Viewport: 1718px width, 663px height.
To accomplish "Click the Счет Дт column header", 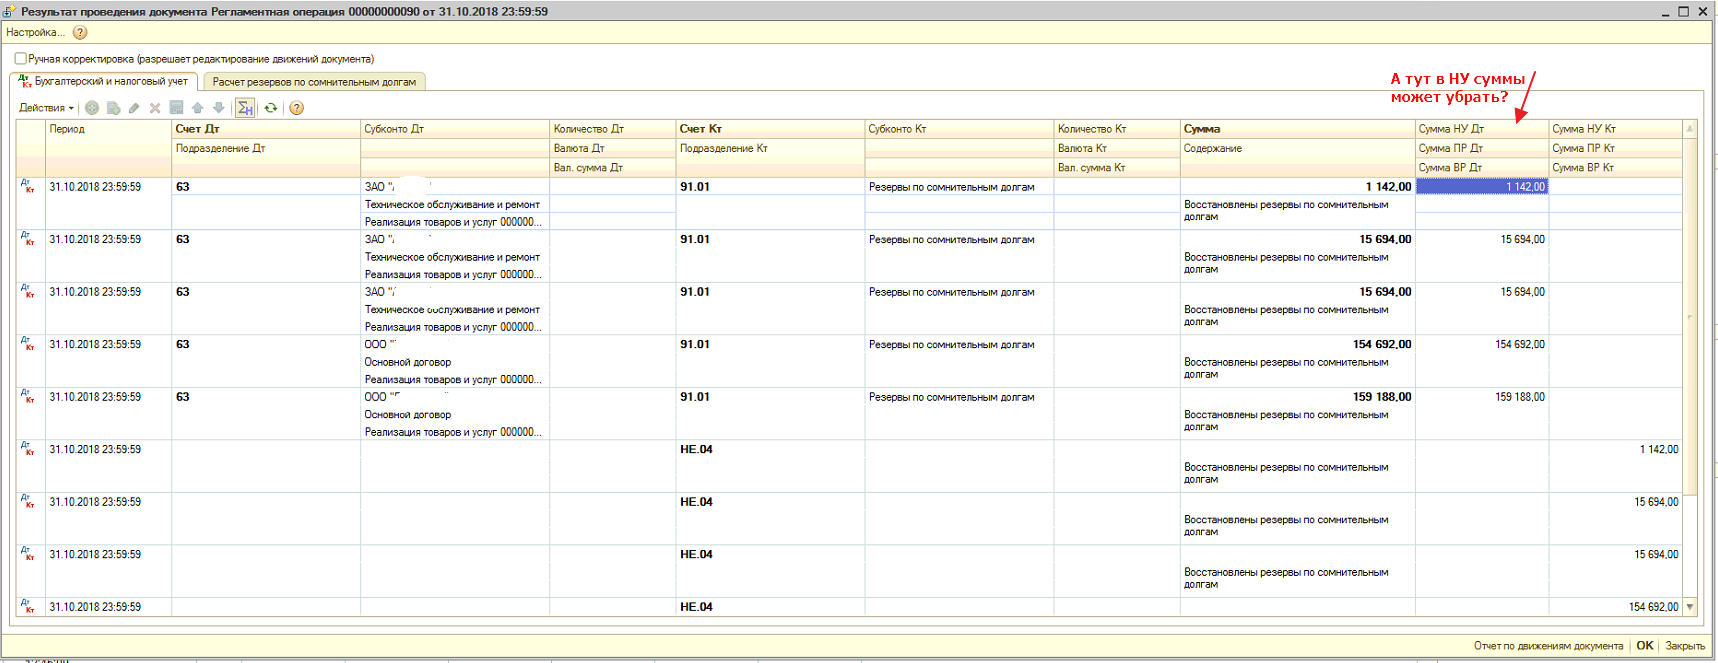I will (x=198, y=129).
